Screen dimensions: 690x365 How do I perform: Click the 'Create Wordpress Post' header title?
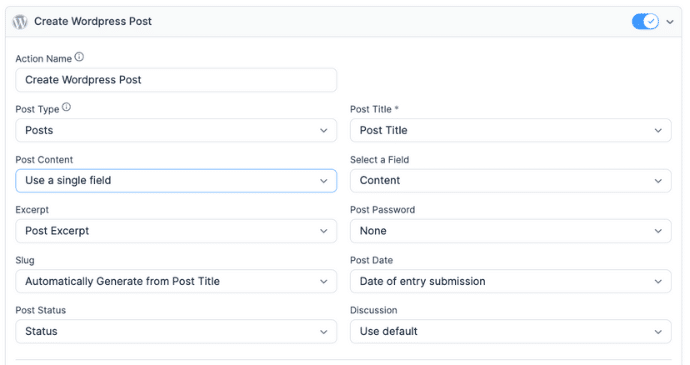tap(93, 21)
